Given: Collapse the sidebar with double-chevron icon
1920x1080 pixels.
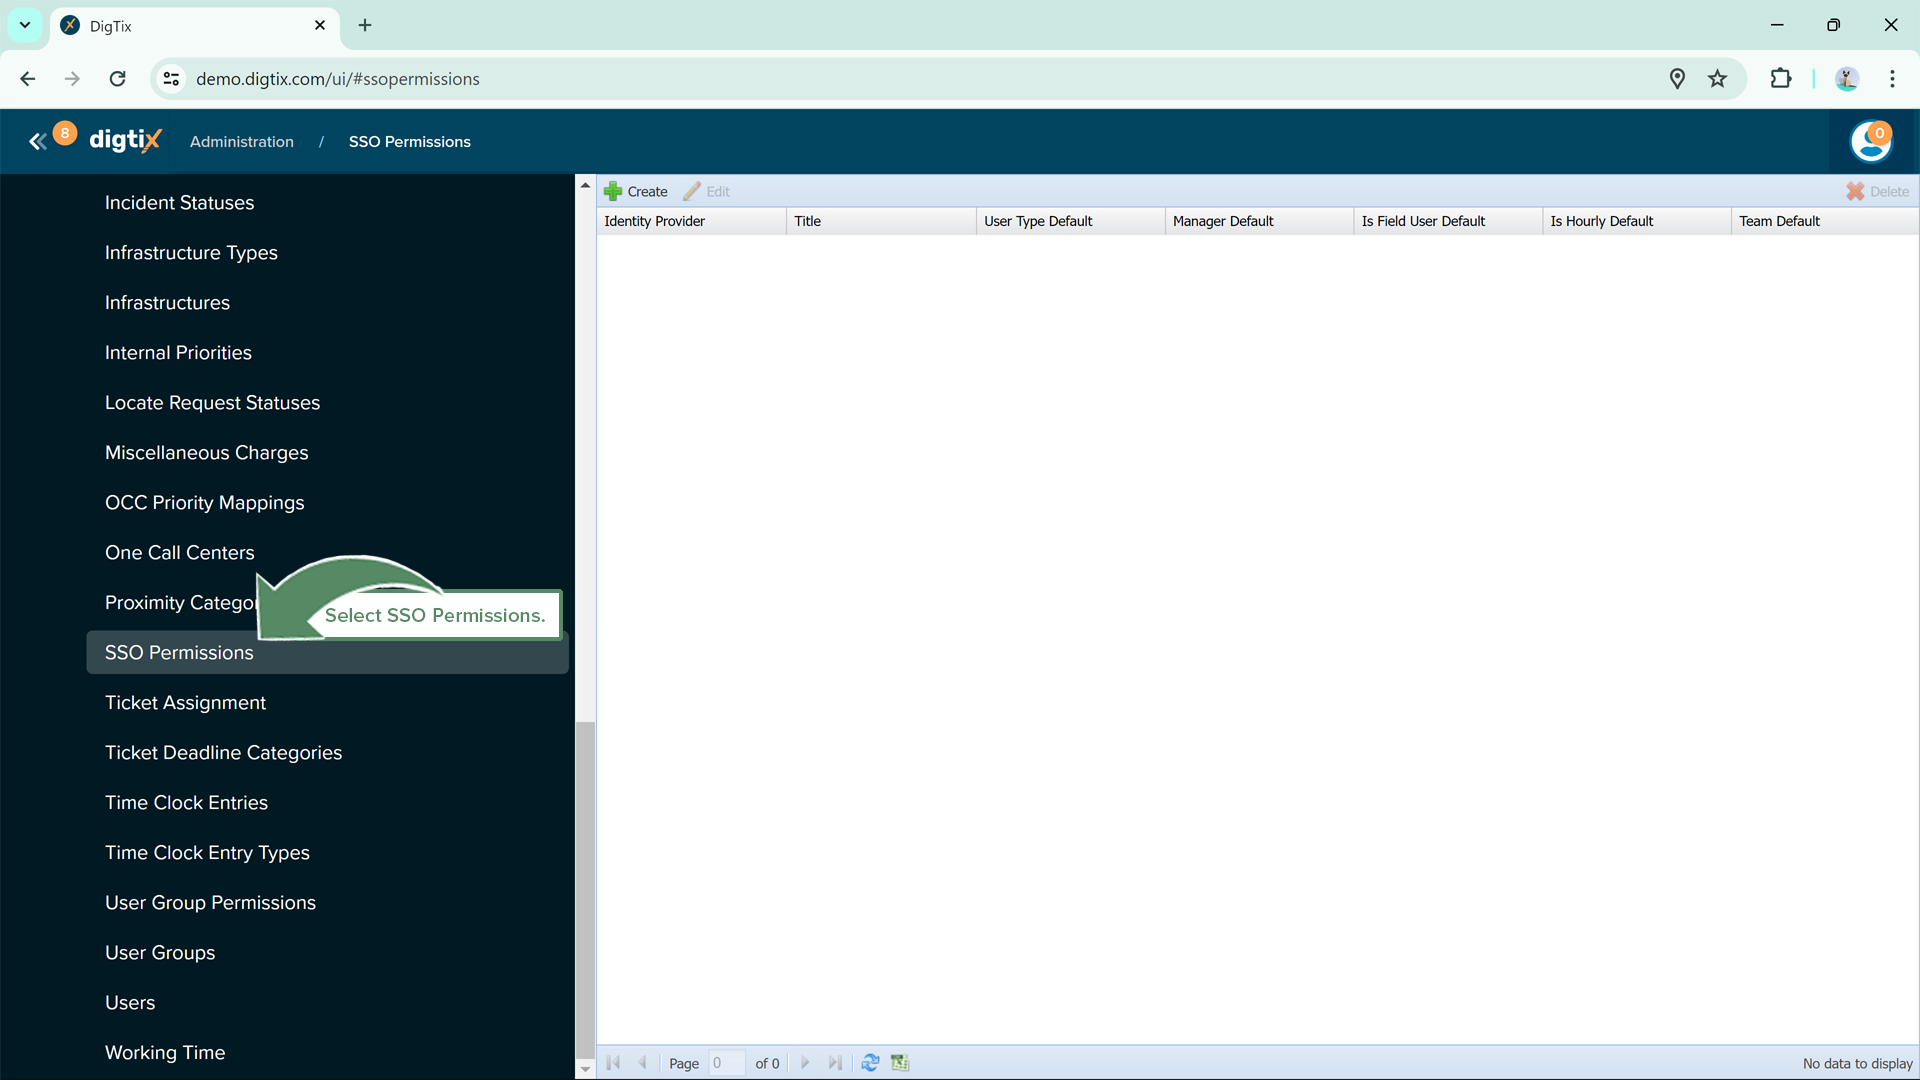Looking at the screenshot, I should [37, 142].
